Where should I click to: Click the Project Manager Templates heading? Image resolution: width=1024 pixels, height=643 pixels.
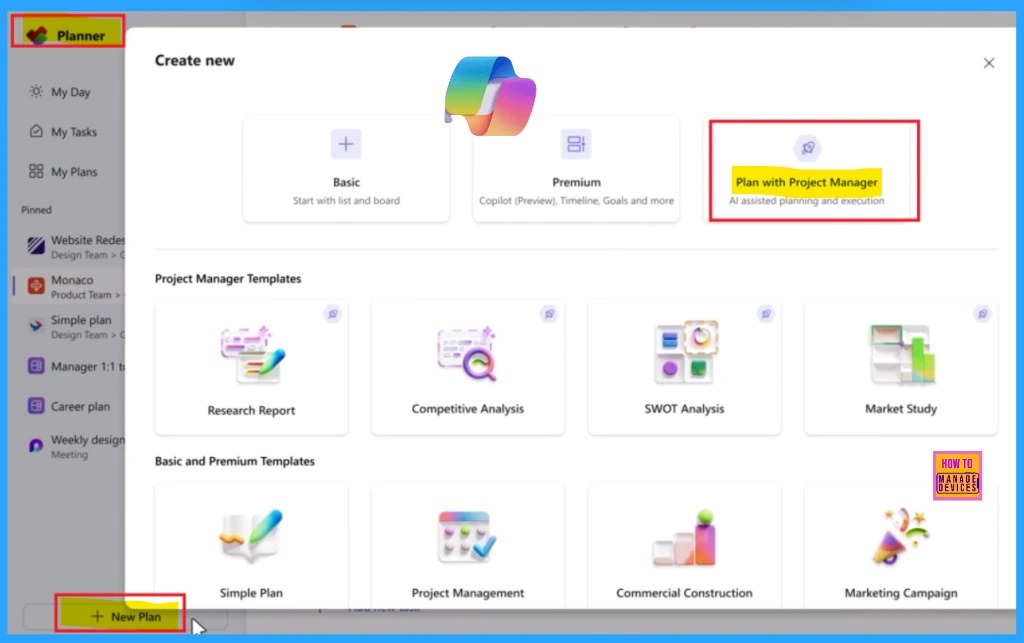tap(228, 279)
